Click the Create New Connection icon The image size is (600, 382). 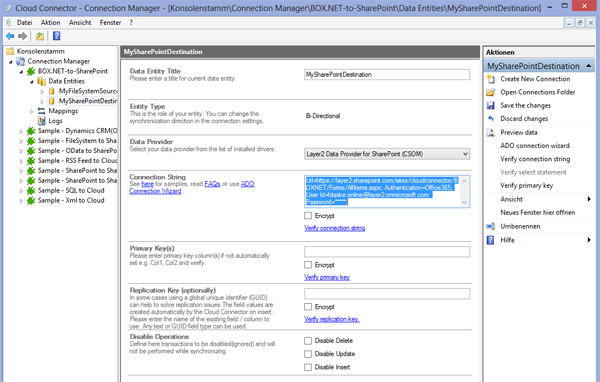click(x=491, y=79)
